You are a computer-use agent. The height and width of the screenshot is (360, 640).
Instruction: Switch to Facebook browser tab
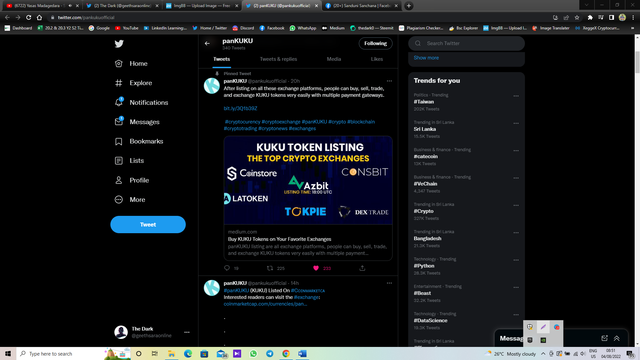(x=362, y=6)
